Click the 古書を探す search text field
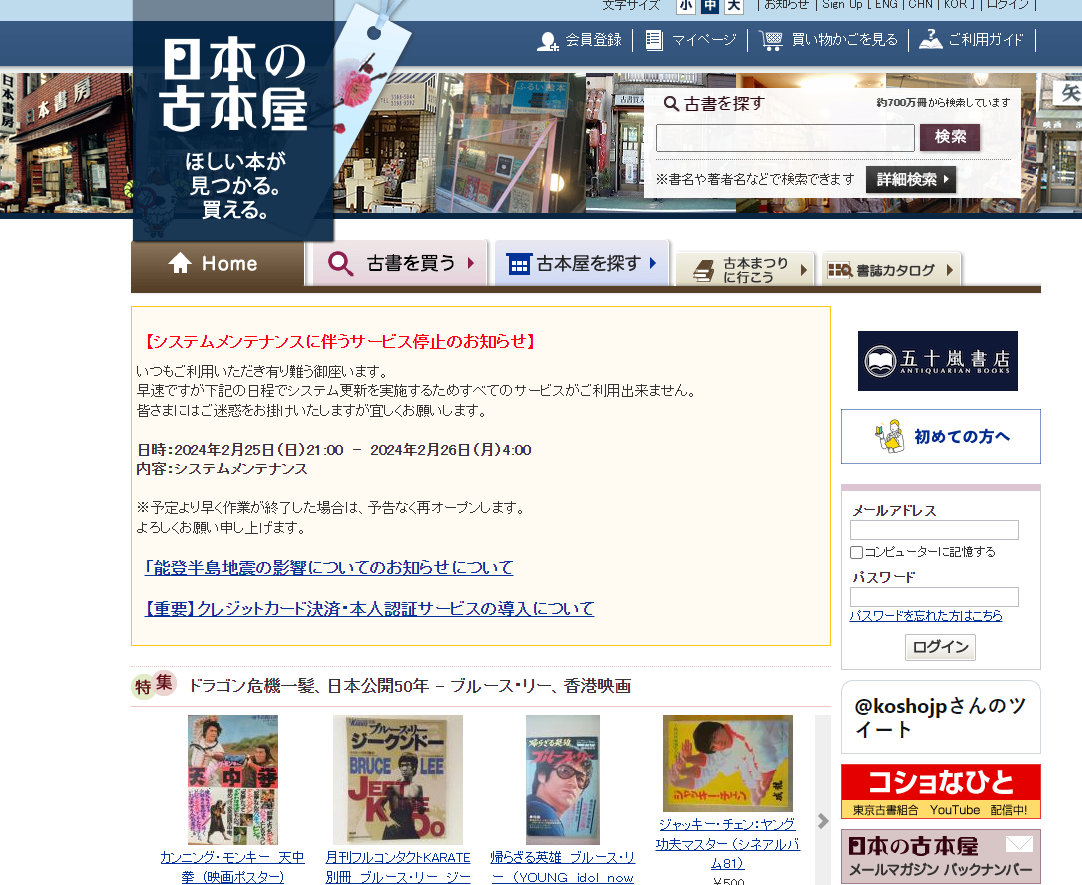The height and width of the screenshot is (885, 1082). [785, 138]
